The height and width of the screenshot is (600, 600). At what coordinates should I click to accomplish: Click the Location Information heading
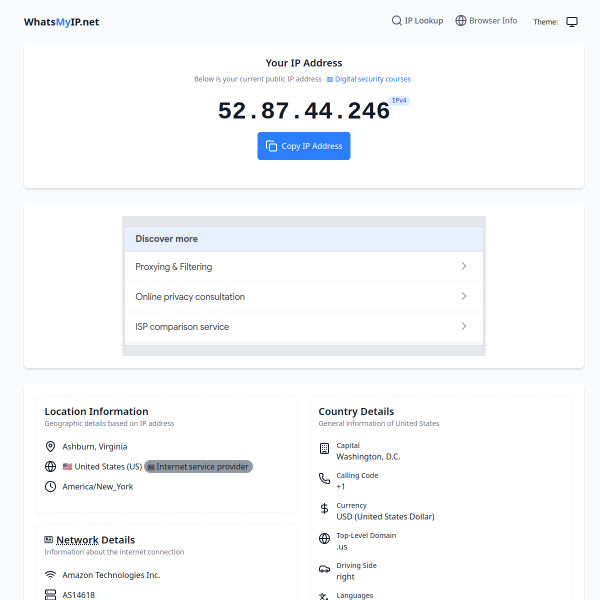click(x=96, y=412)
